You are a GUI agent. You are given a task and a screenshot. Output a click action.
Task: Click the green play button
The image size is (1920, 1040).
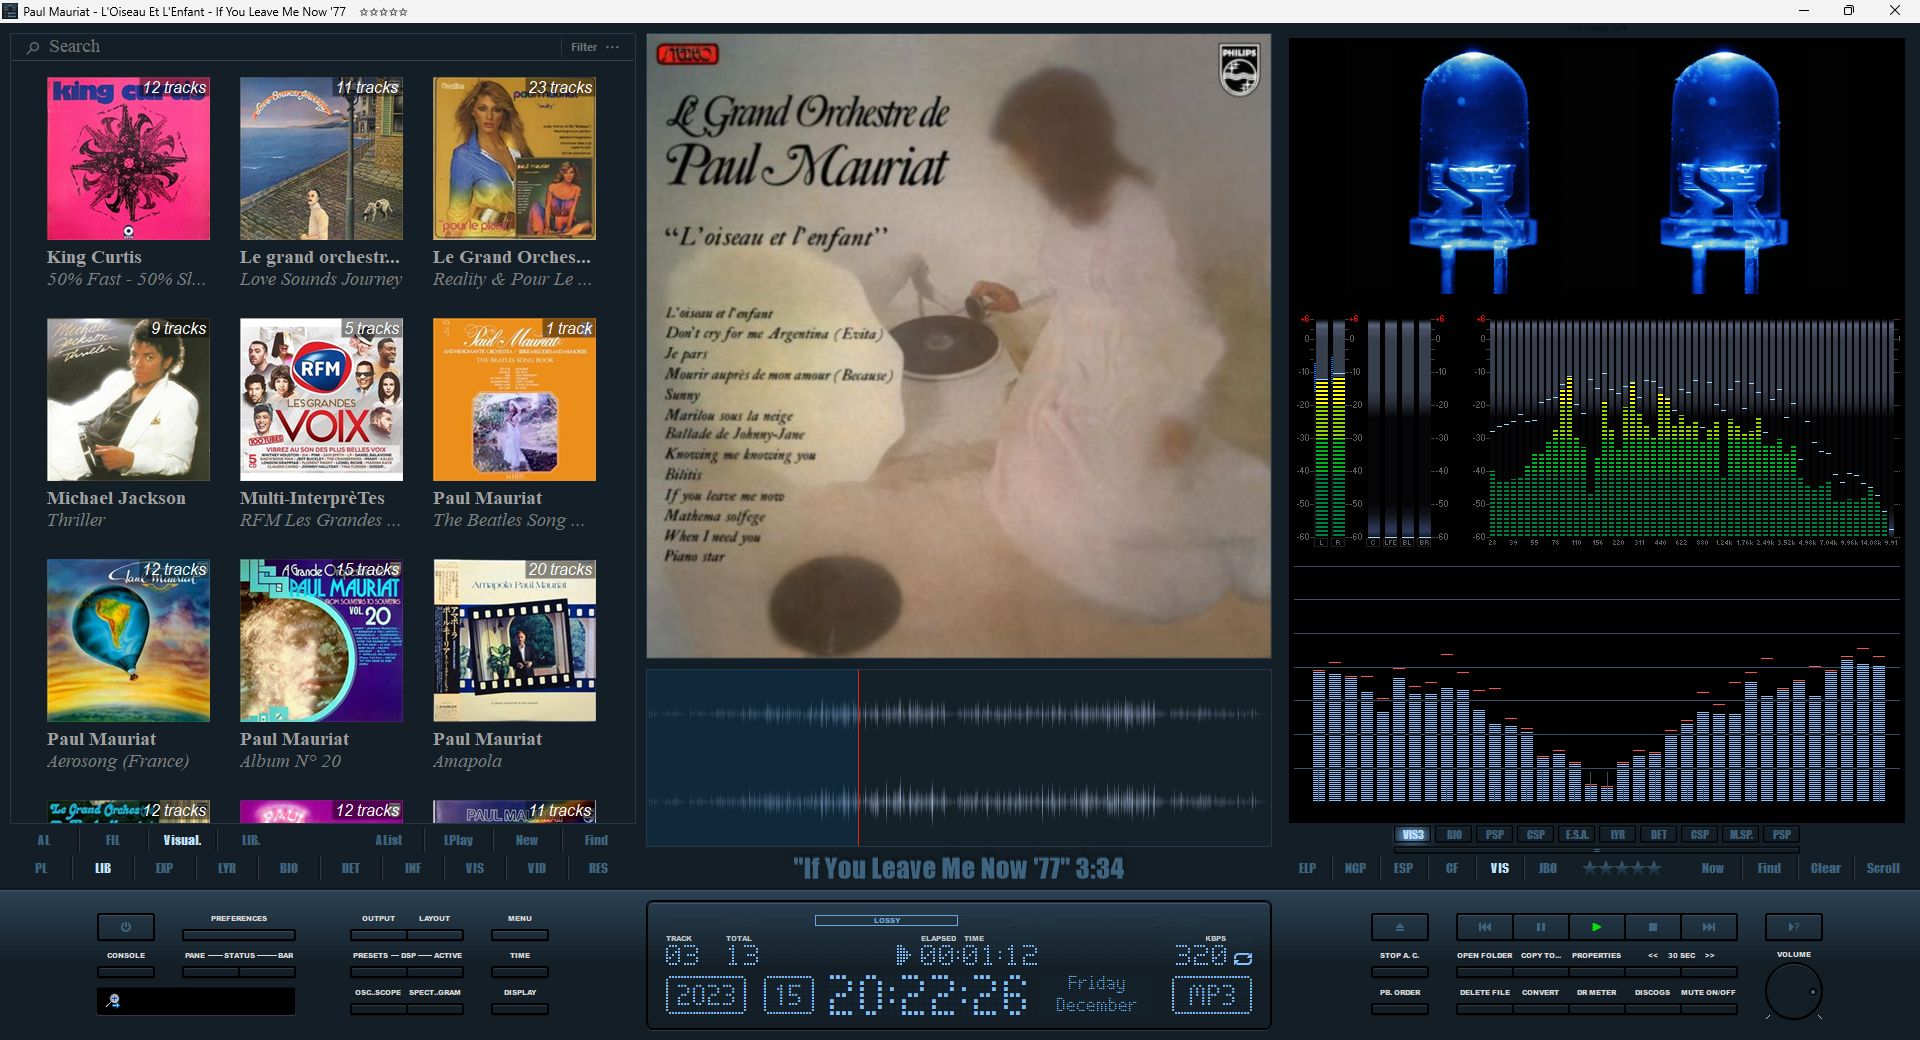point(1596,927)
